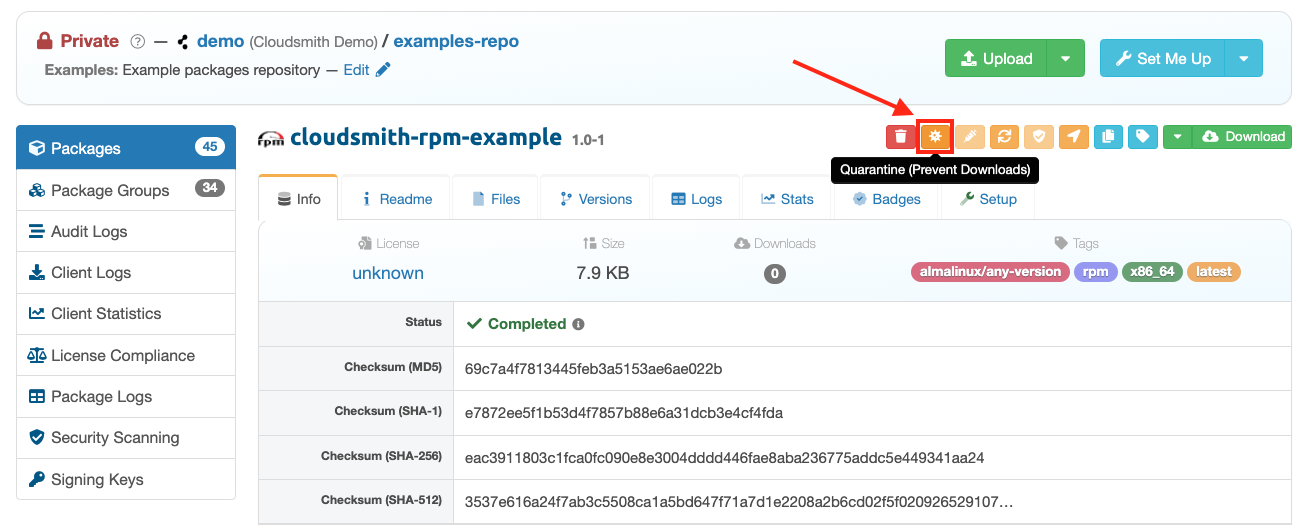Click the Set Me Up button

coord(1162,58)
